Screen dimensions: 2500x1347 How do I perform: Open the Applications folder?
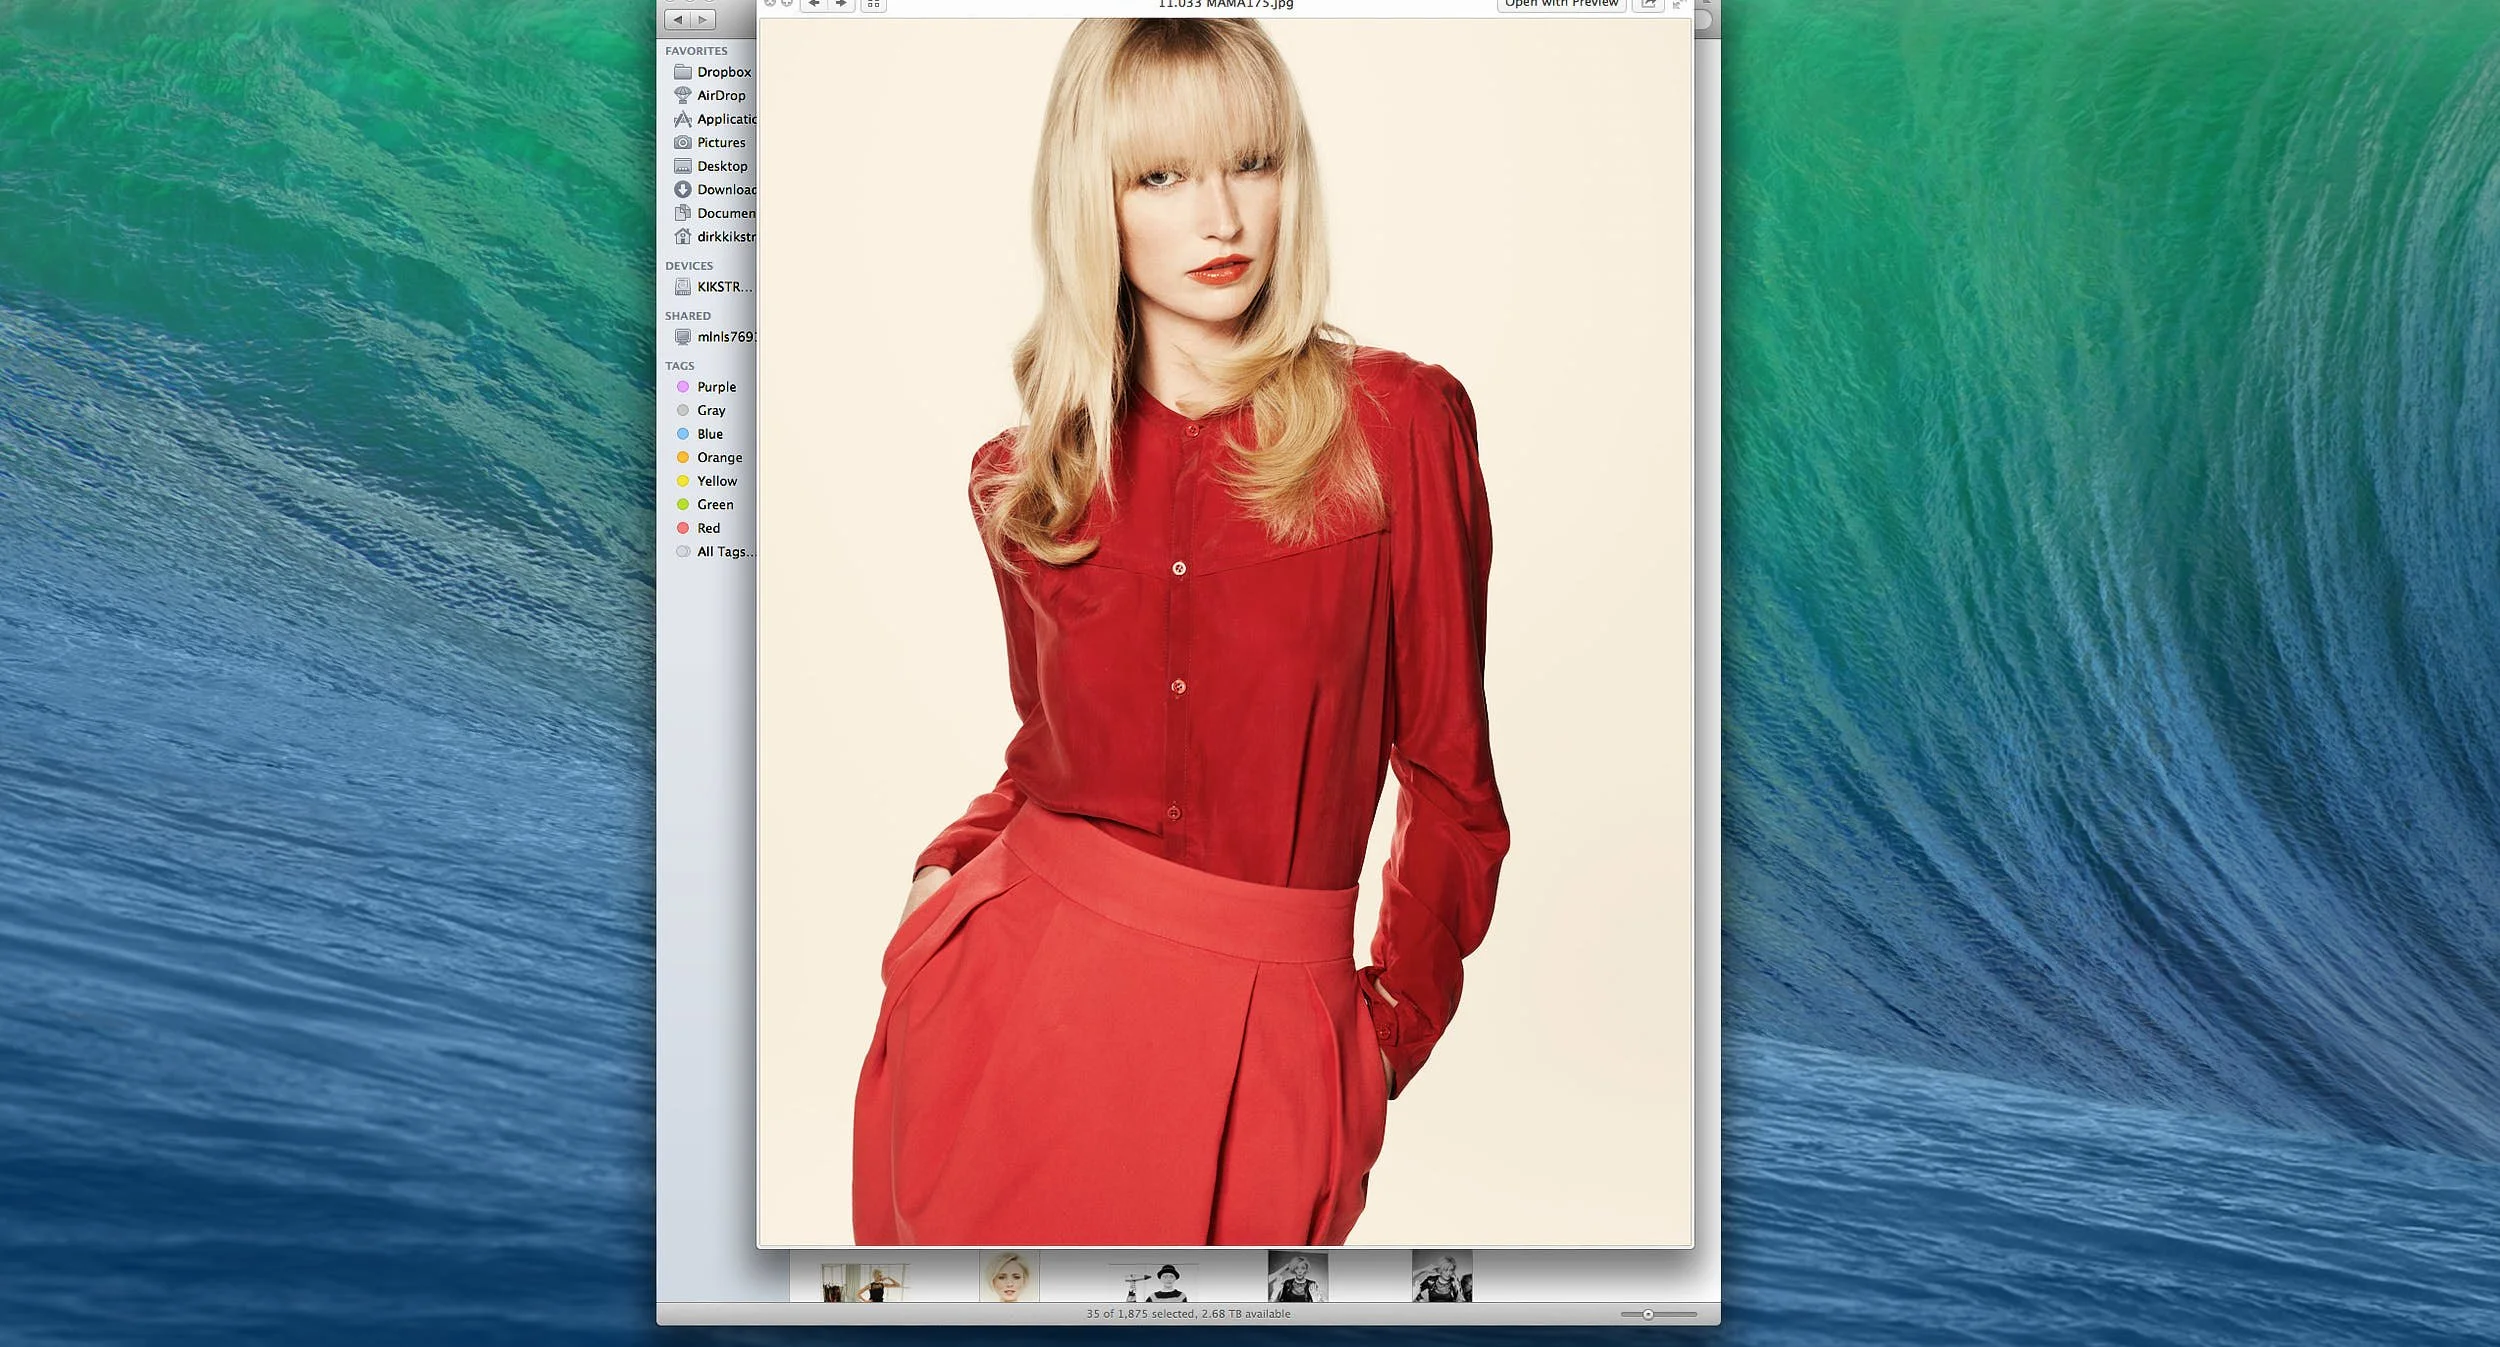coord(728,119)
